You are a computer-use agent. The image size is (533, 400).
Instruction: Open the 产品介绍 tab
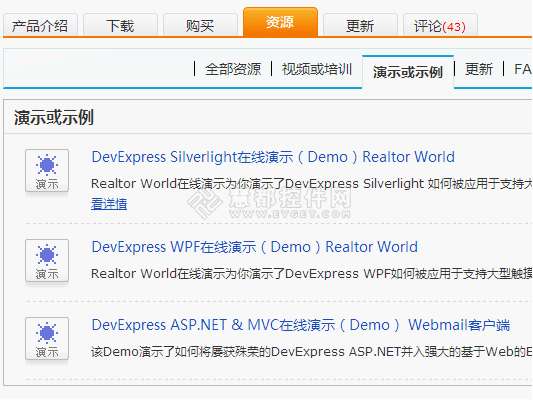point(40,25)
